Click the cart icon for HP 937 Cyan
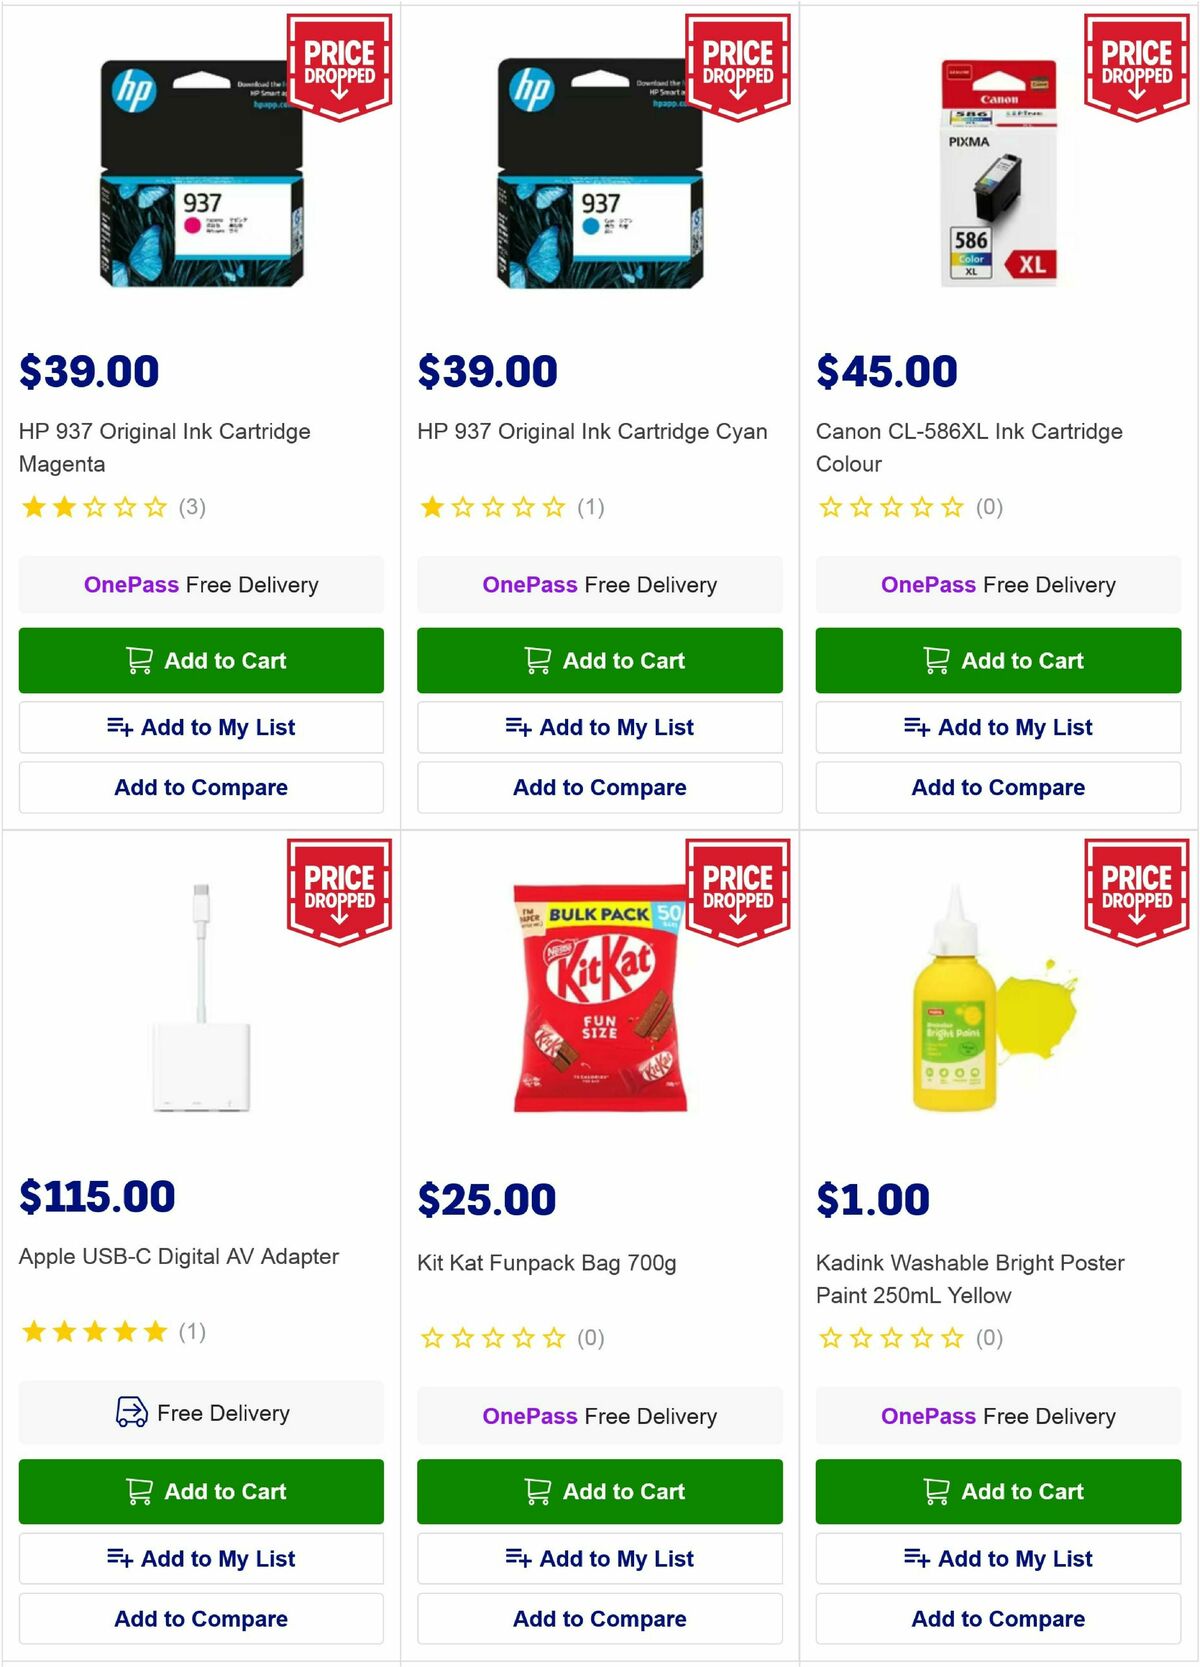This screenshot has width=1200, height=1667. (x=537, y=660)
